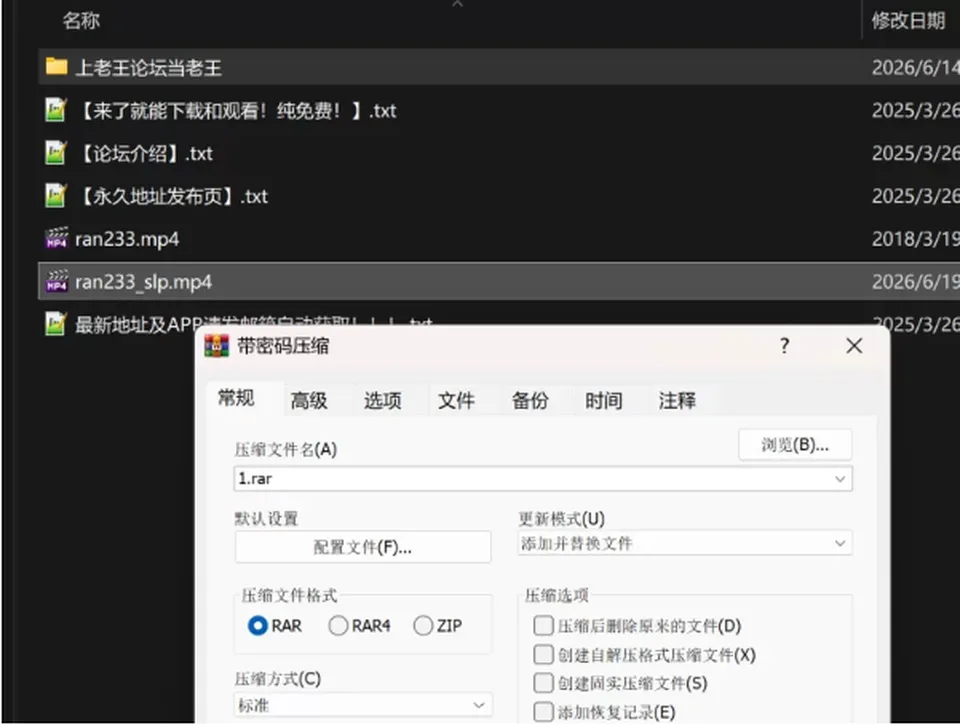Close the 带密码压缩 dialog
960x725 pixels.
click(854, 346)
